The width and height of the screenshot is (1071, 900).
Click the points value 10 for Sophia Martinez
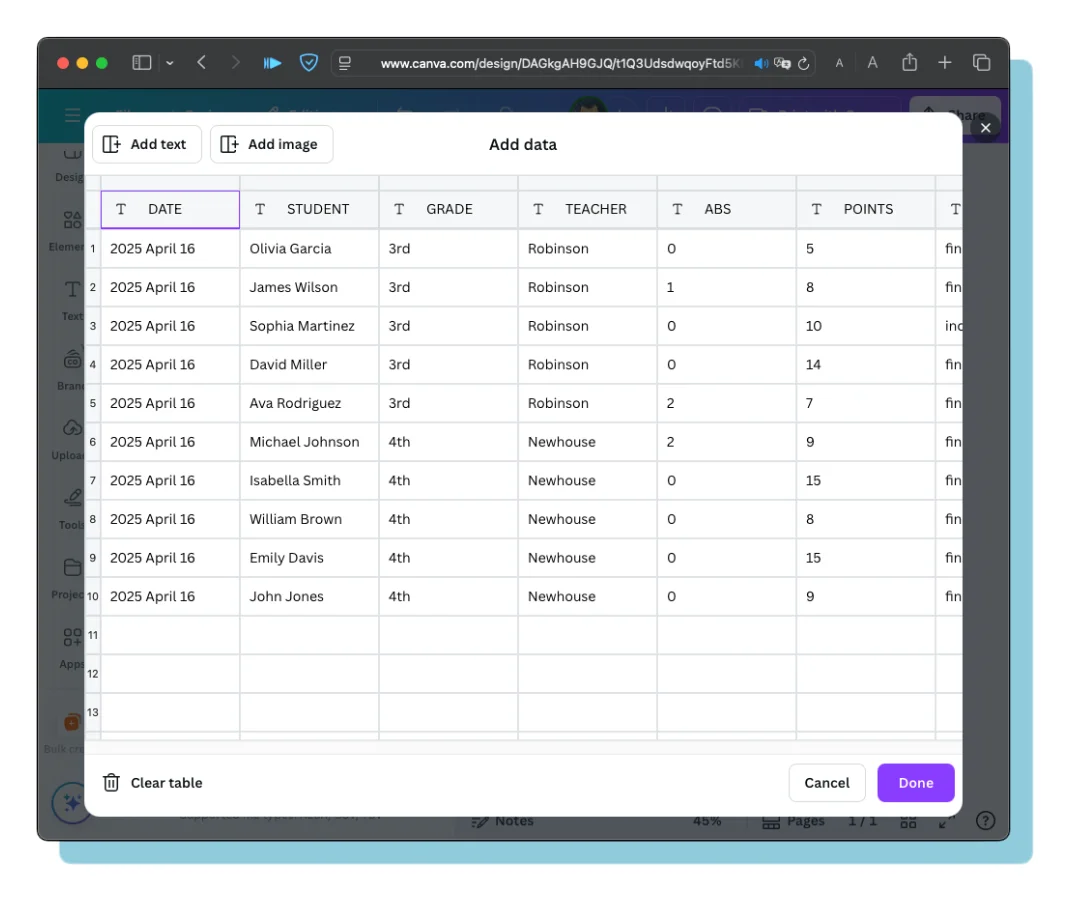click(865, 326)
